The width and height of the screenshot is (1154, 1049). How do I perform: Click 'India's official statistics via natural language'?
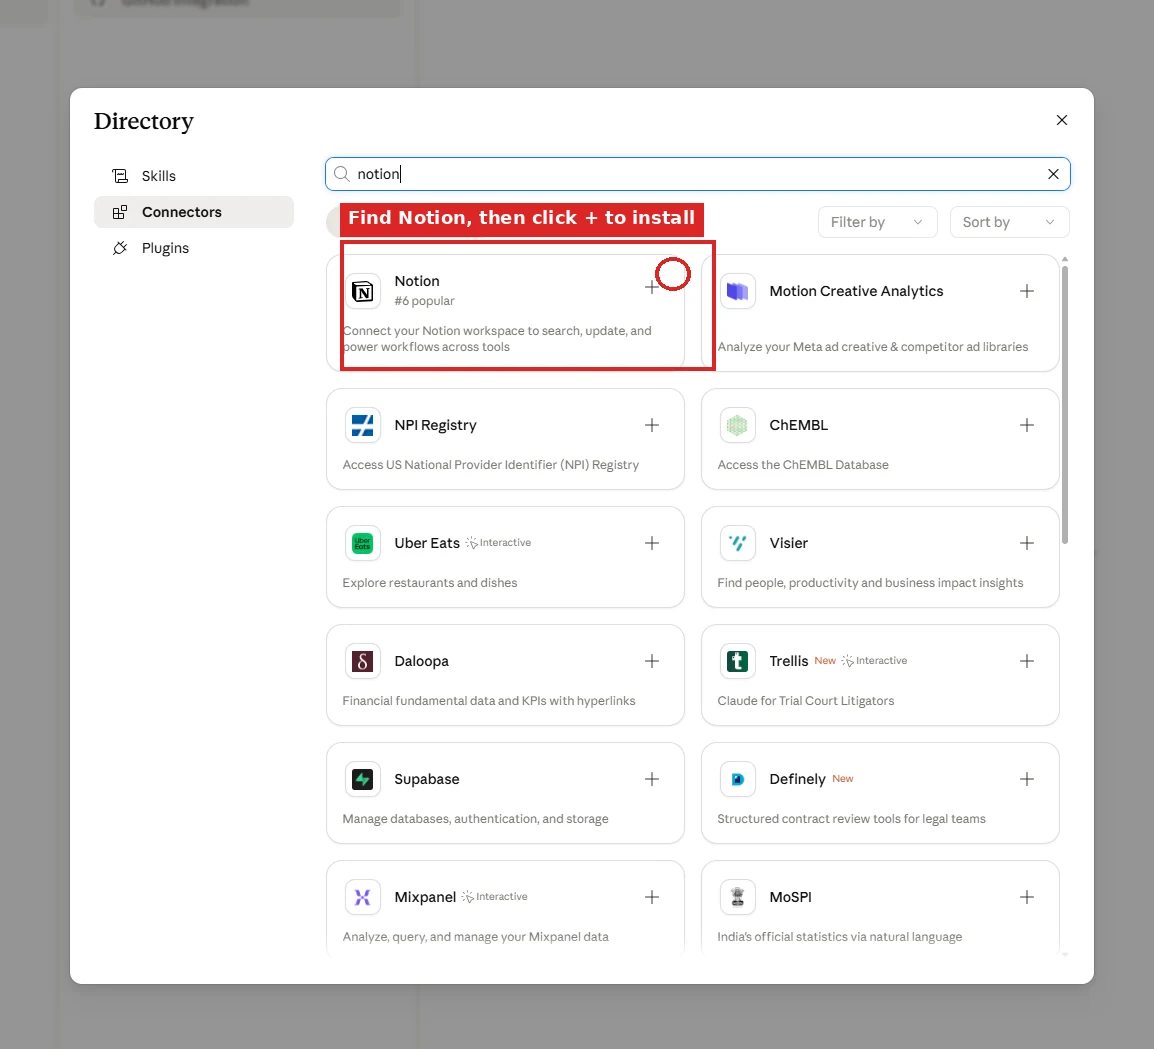pos(840,937)
